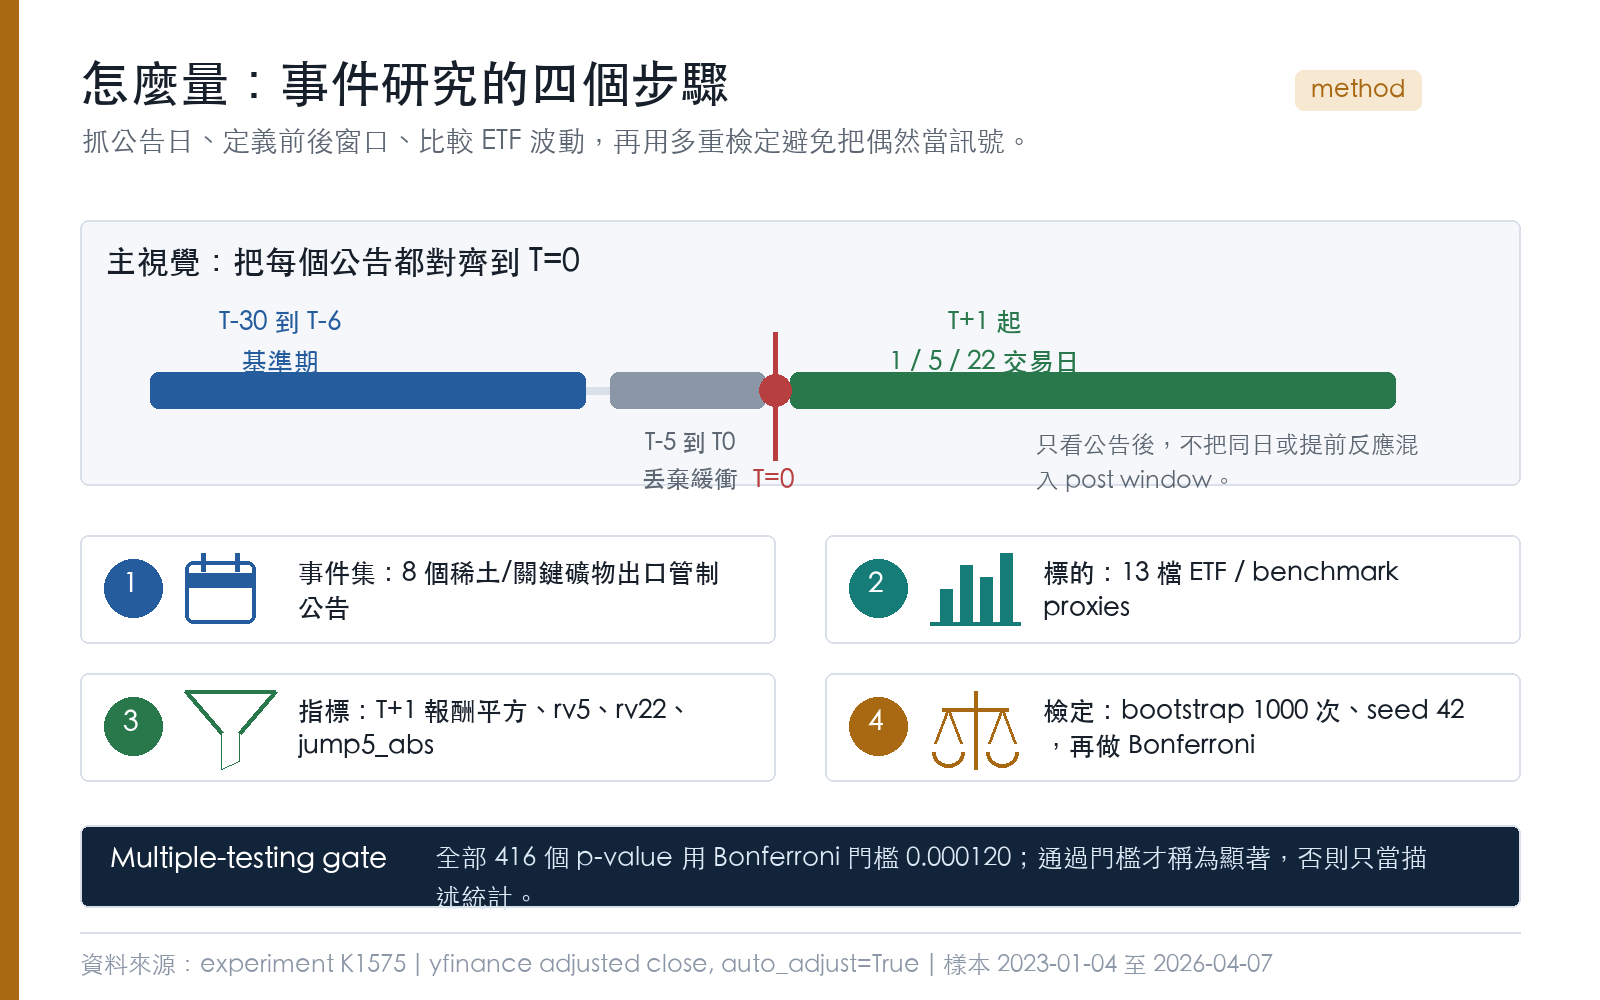Click the T-5 到 T0 label
Image resolution: width=1600 pixels, height=1000 pixels.
tap(690, 442)
